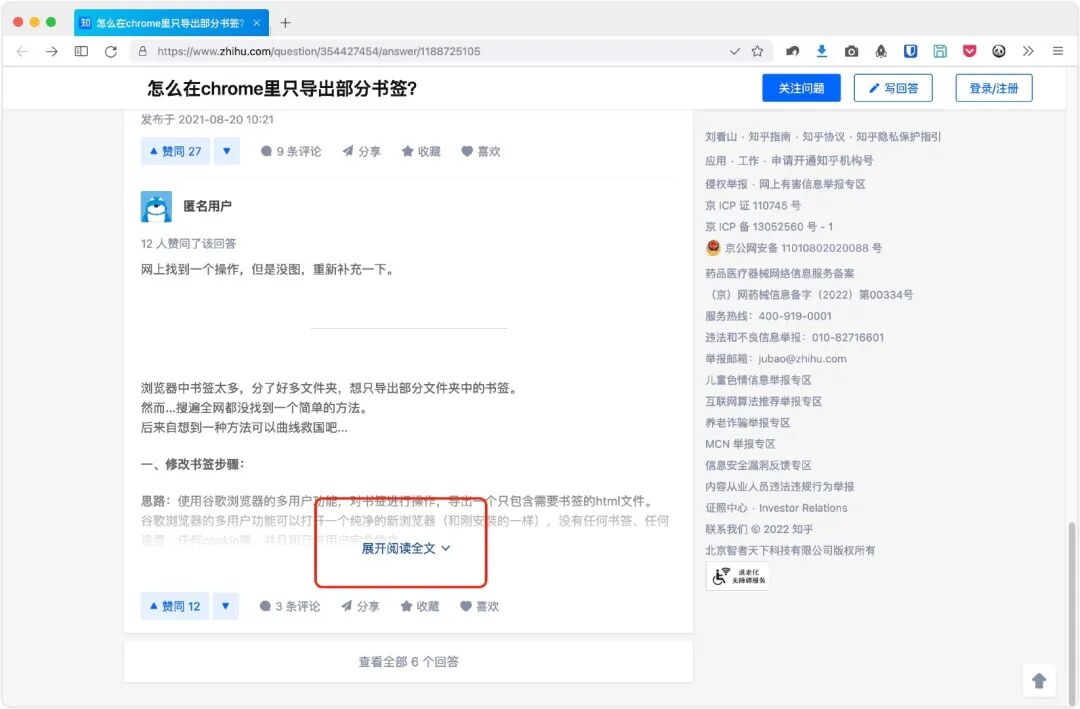Click the 匿名用户 name
The width and height of the screenshot is (1080, 709).
[x=207, y=206]
